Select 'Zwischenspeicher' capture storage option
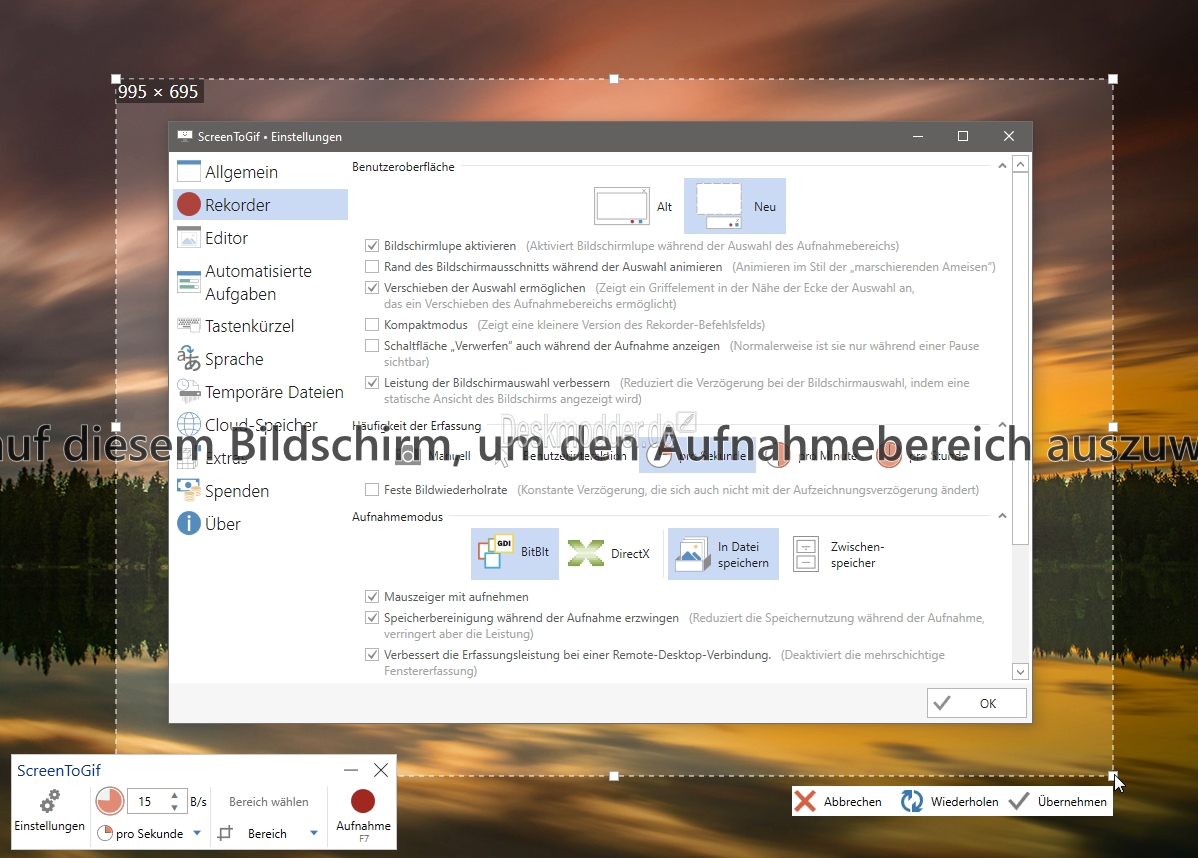The height and width of the screenshot is (858, 1198). pyautogui.click(x=838, y=554)
